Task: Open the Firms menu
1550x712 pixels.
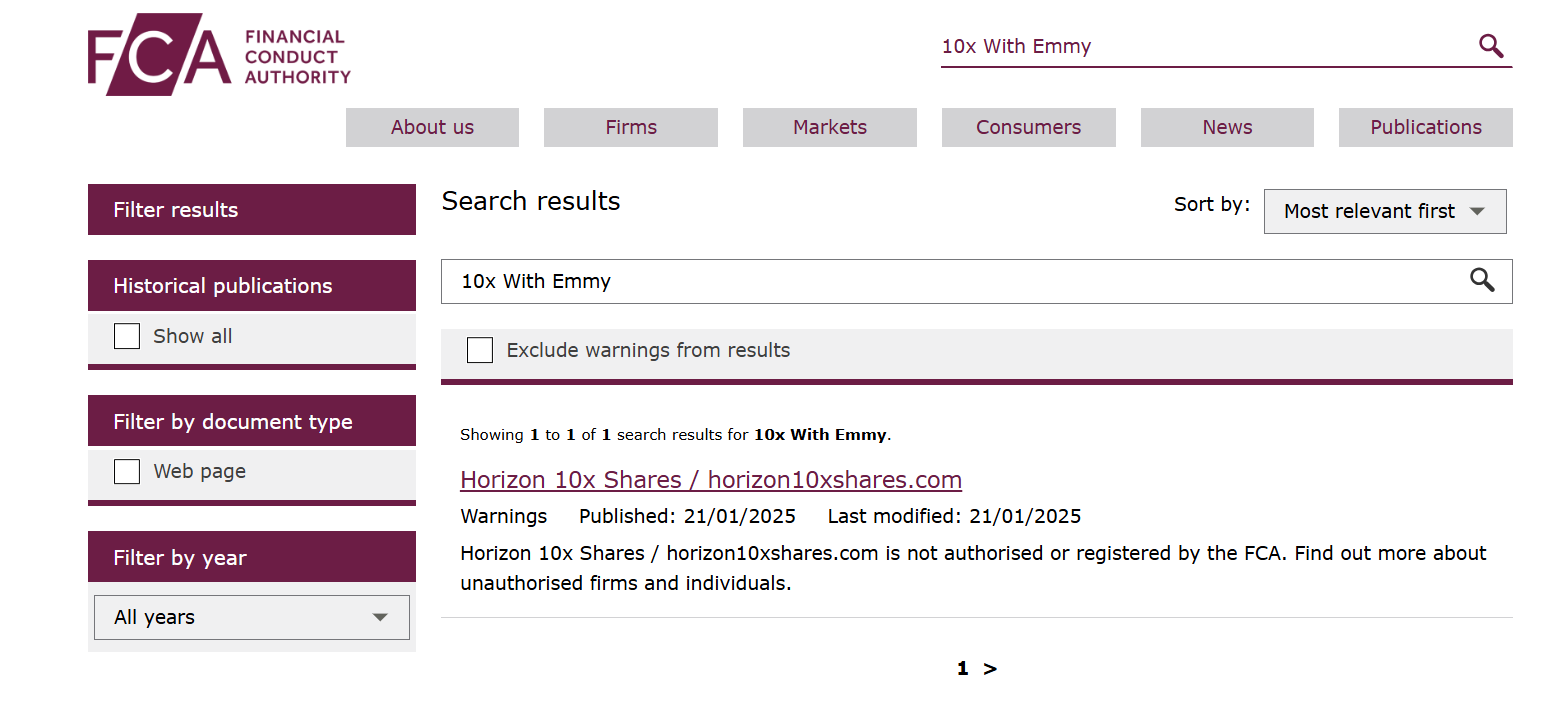Action: 631,127
